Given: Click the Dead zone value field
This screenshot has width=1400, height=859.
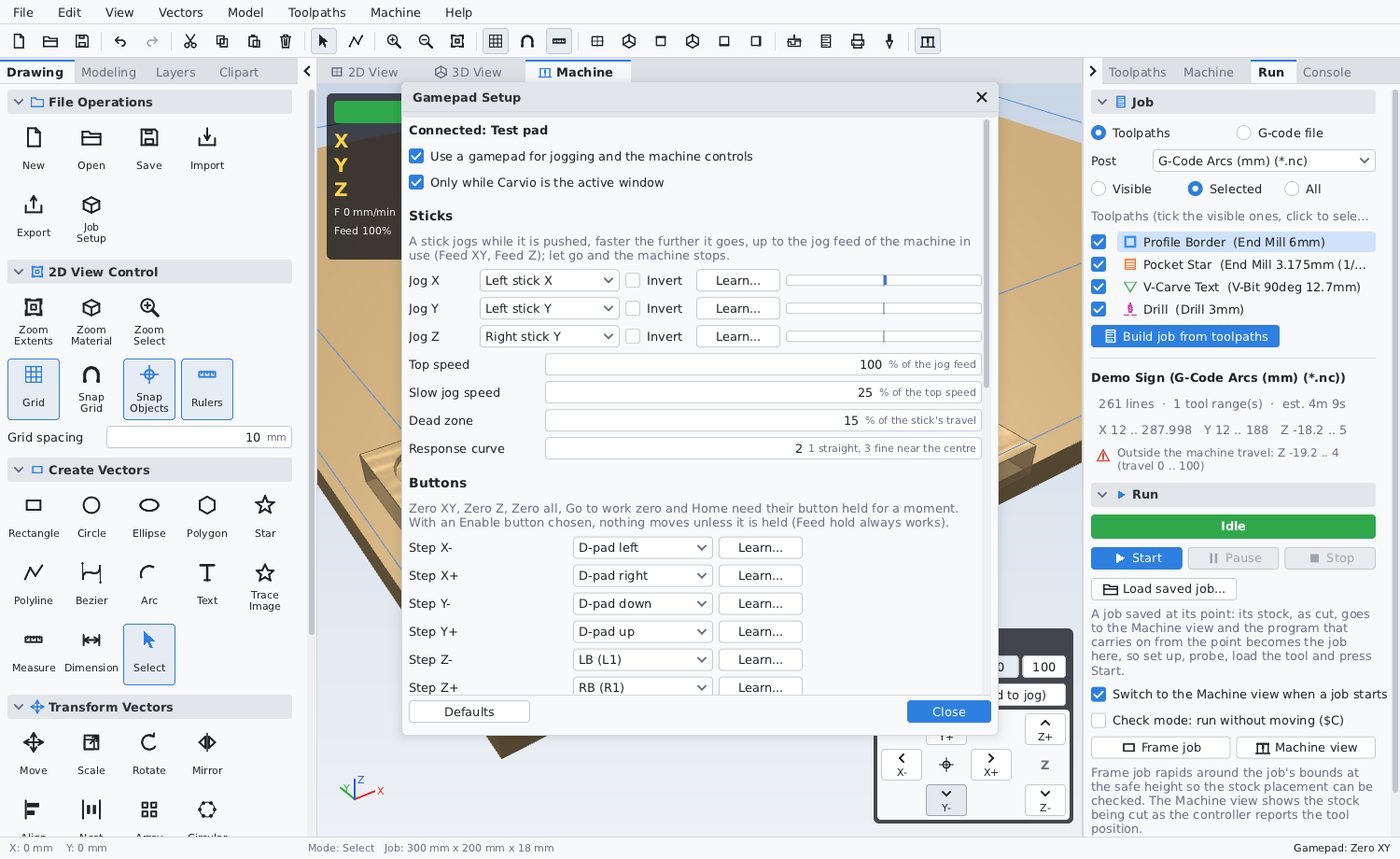Looking at the screenshot, I should point(763,420).
